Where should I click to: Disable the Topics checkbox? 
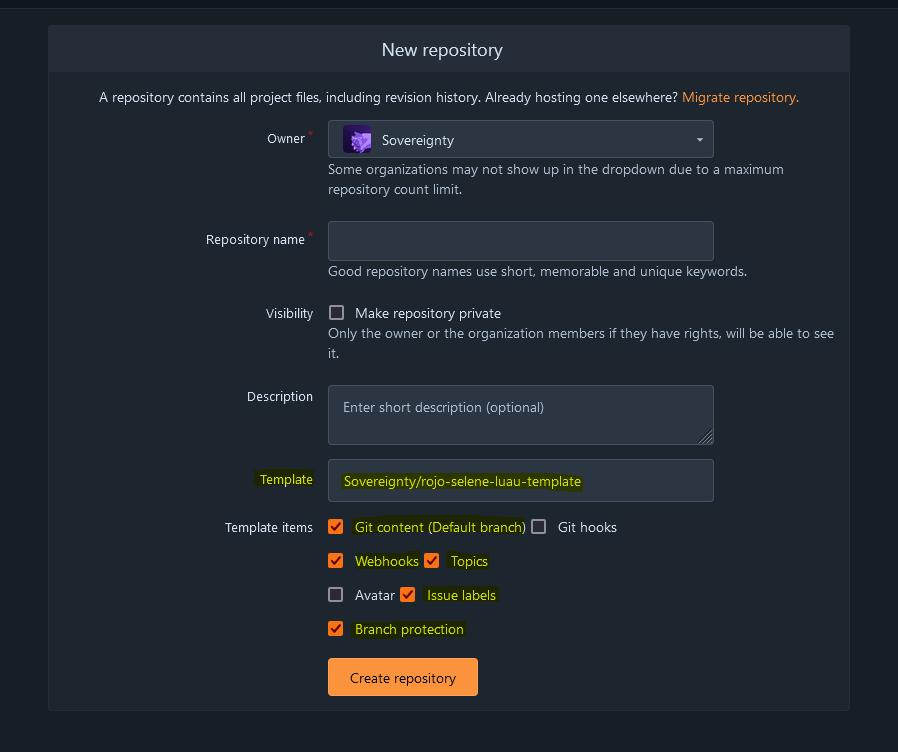tap(432, 561)
